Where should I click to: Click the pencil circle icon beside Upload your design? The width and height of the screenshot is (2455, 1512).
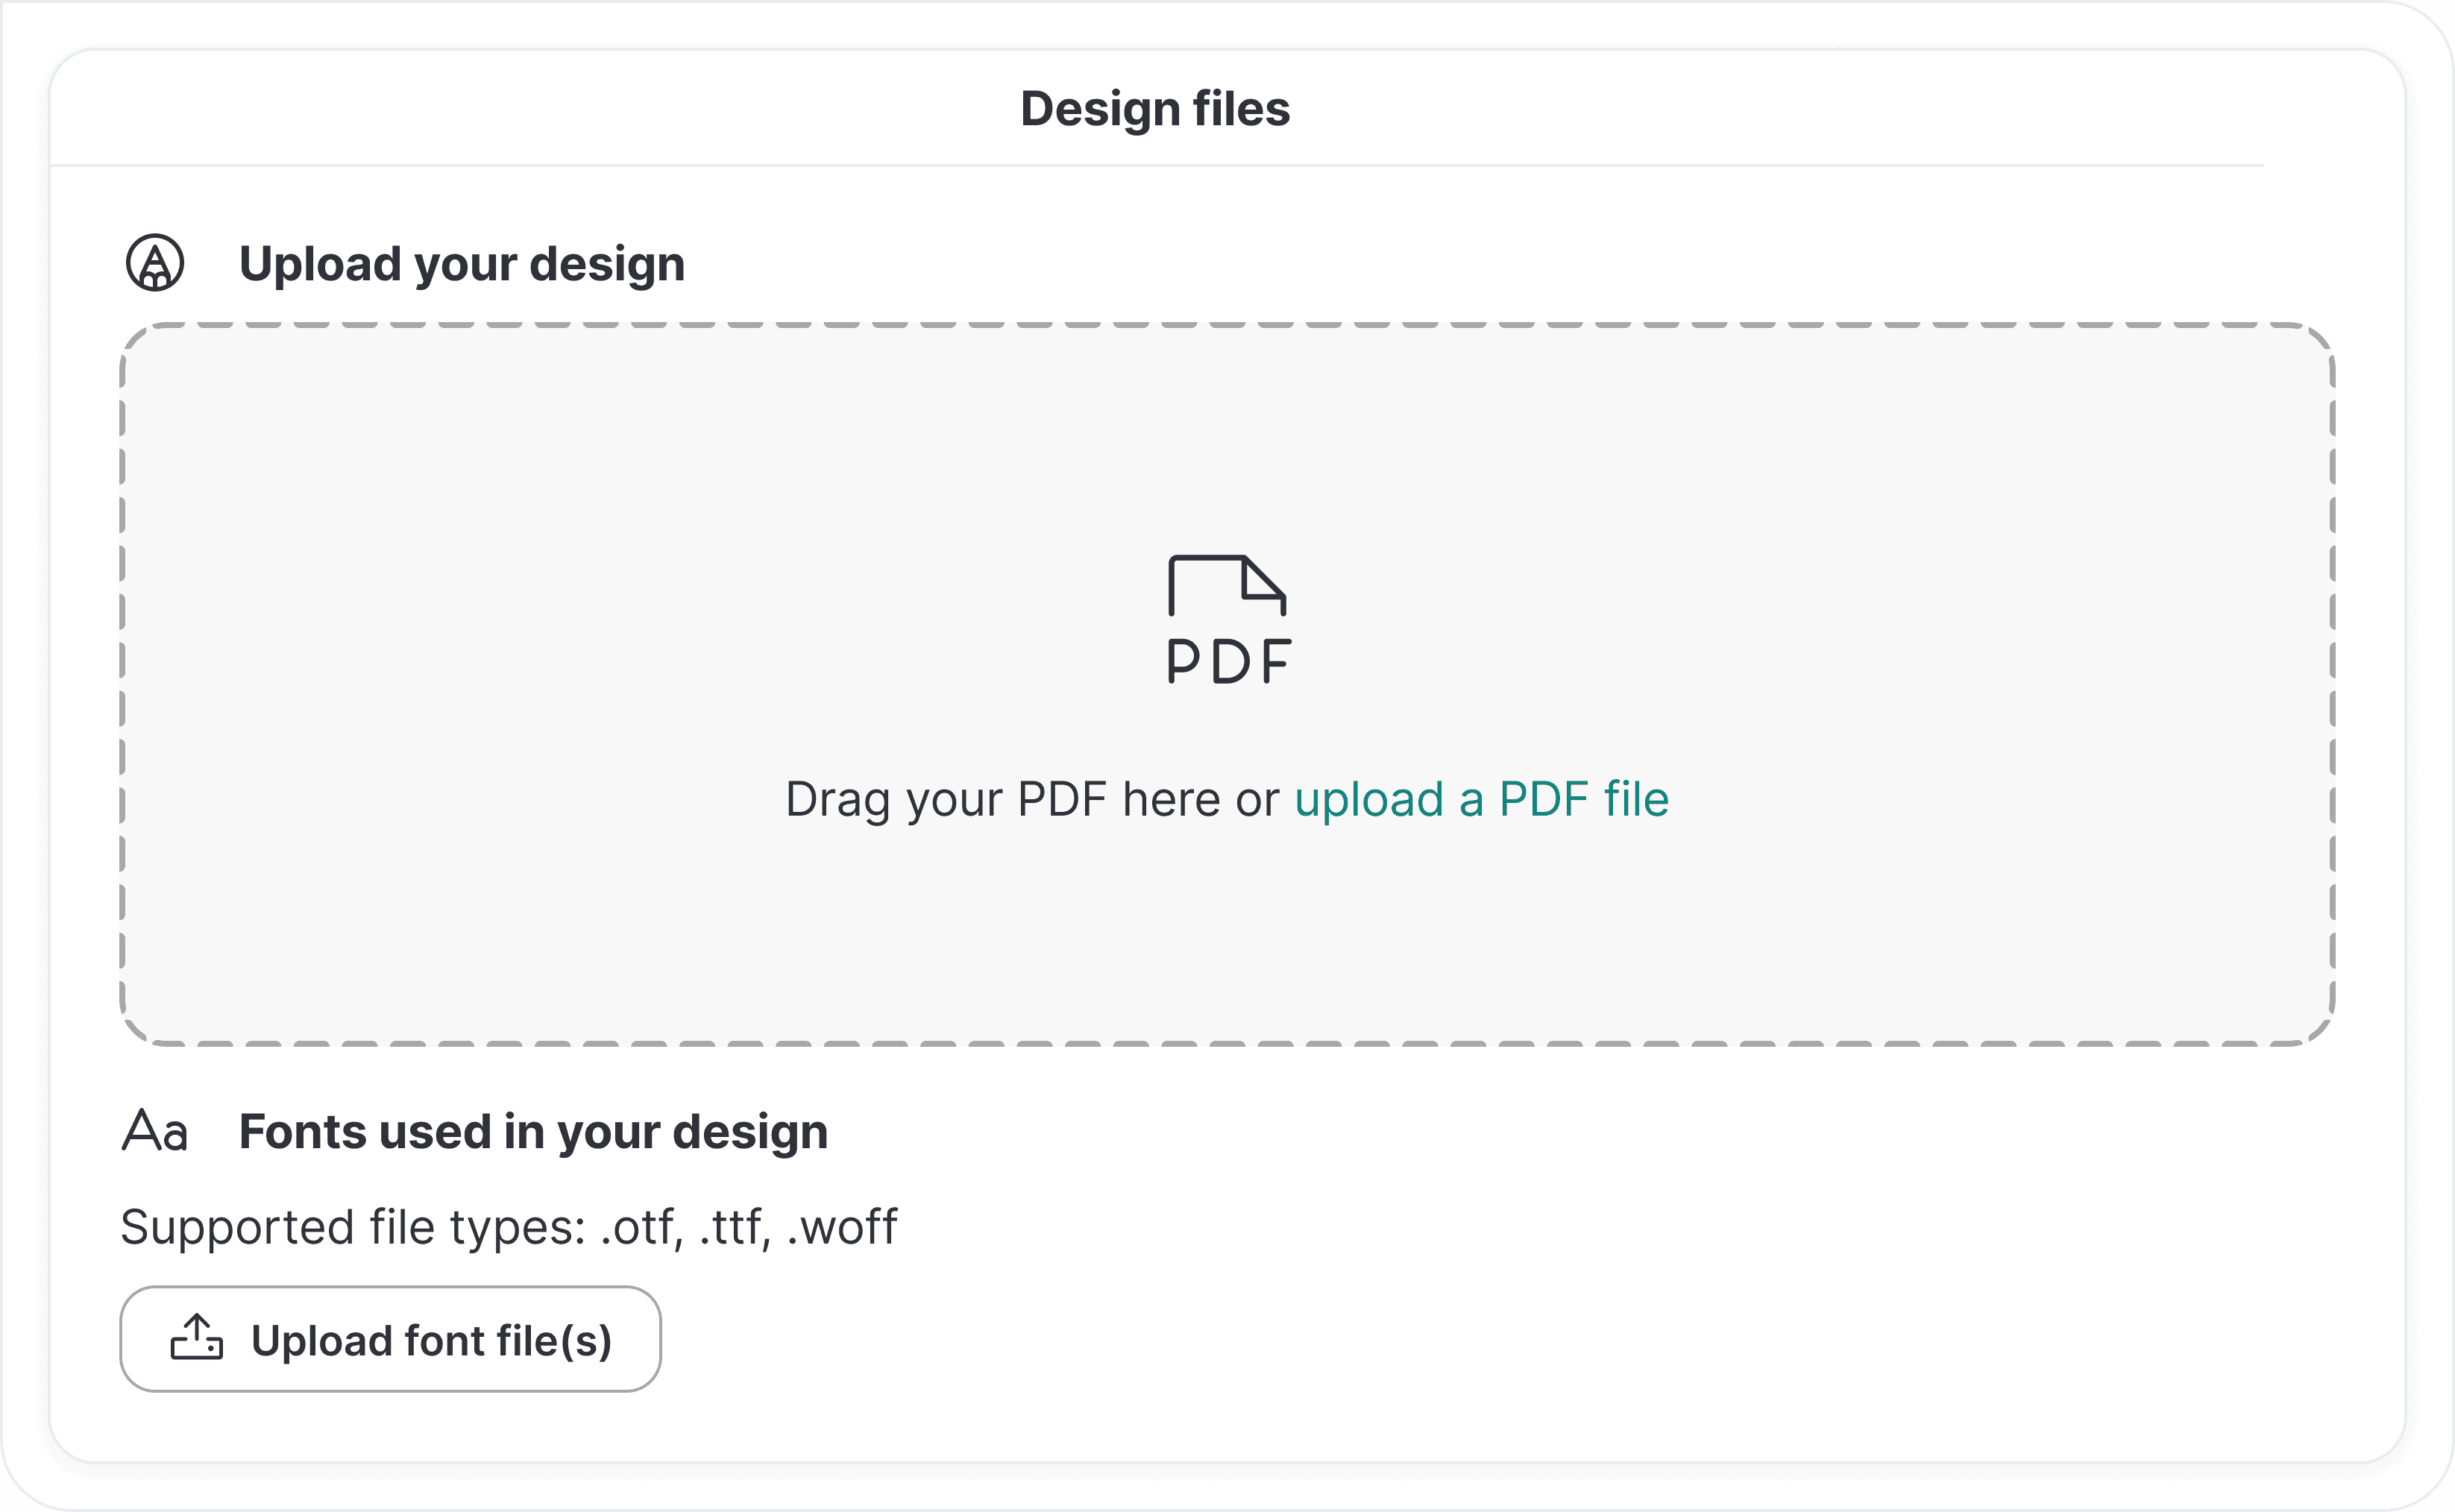click(155, 263)
